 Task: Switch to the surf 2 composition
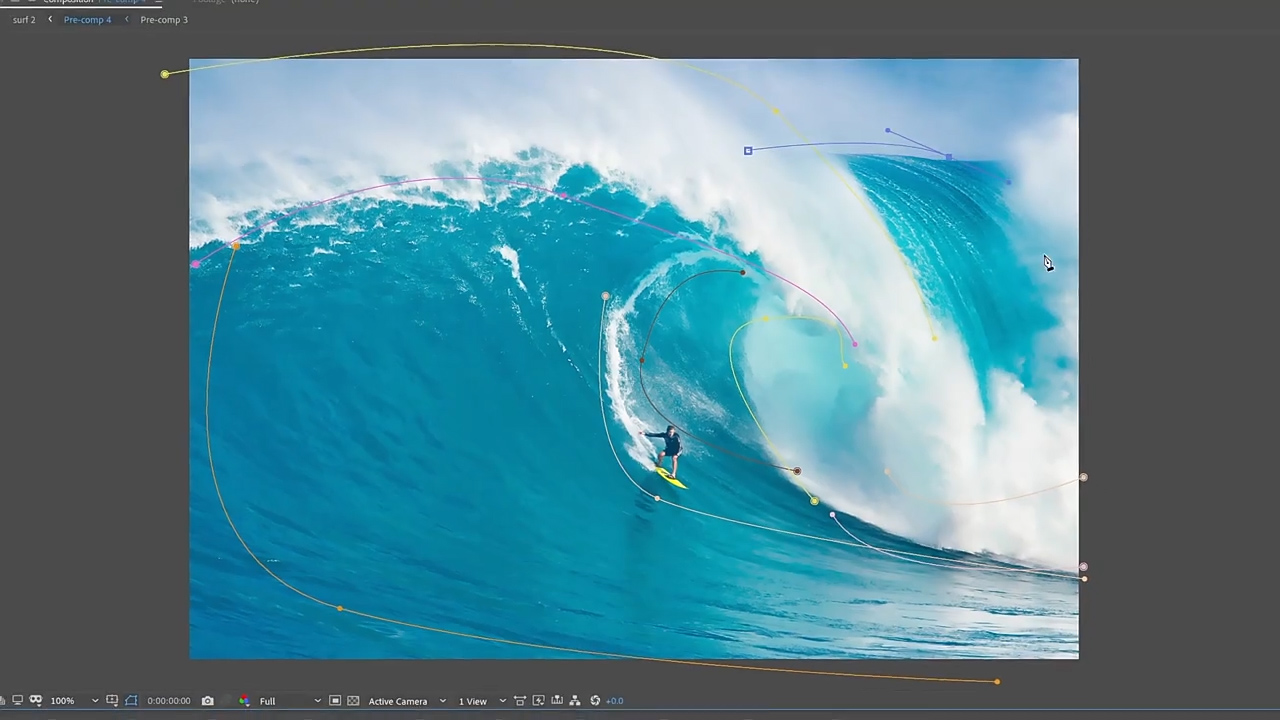click(23, 20)
